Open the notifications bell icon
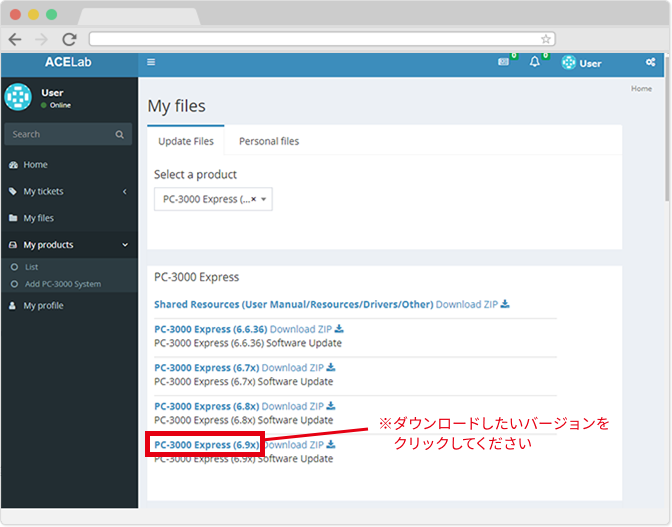 pyautogui.click(x=534, y=62)
